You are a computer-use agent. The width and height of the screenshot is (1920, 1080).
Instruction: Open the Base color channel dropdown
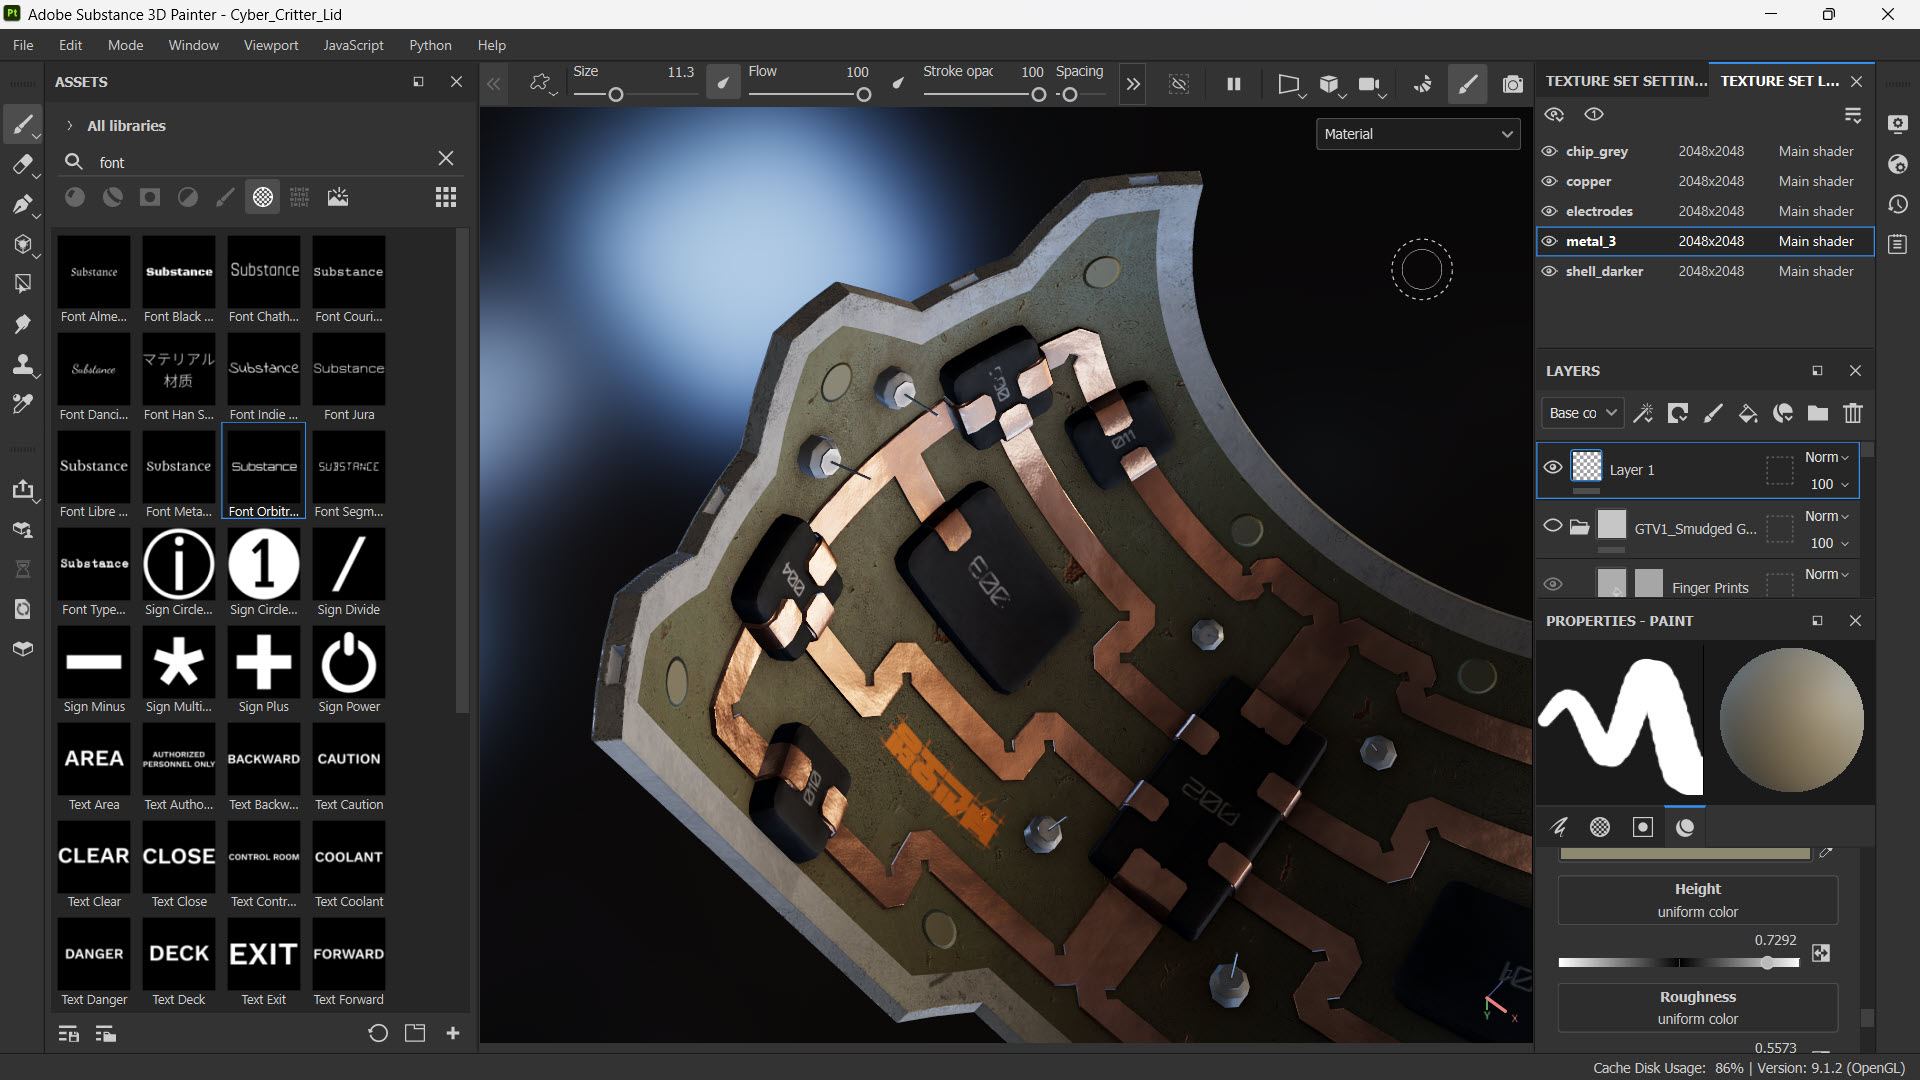(x=1582, y=413)
